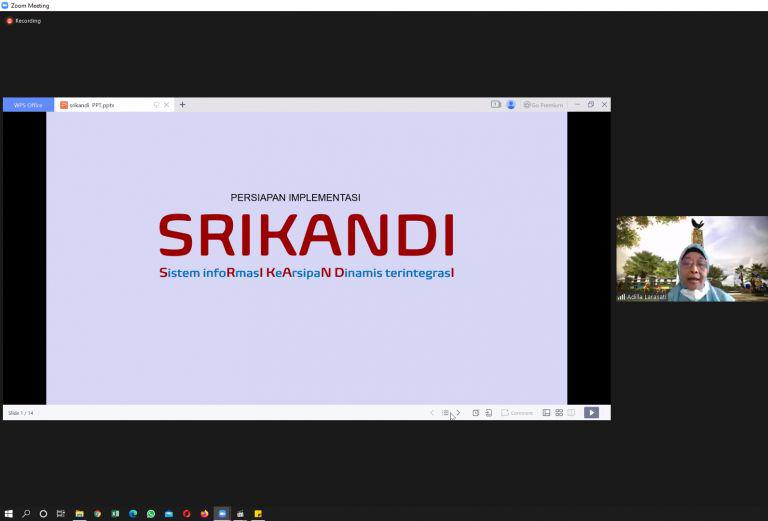Click the Comment button in status bar
This screenshot has width=768, height=521.
click(x=517, y=412)
